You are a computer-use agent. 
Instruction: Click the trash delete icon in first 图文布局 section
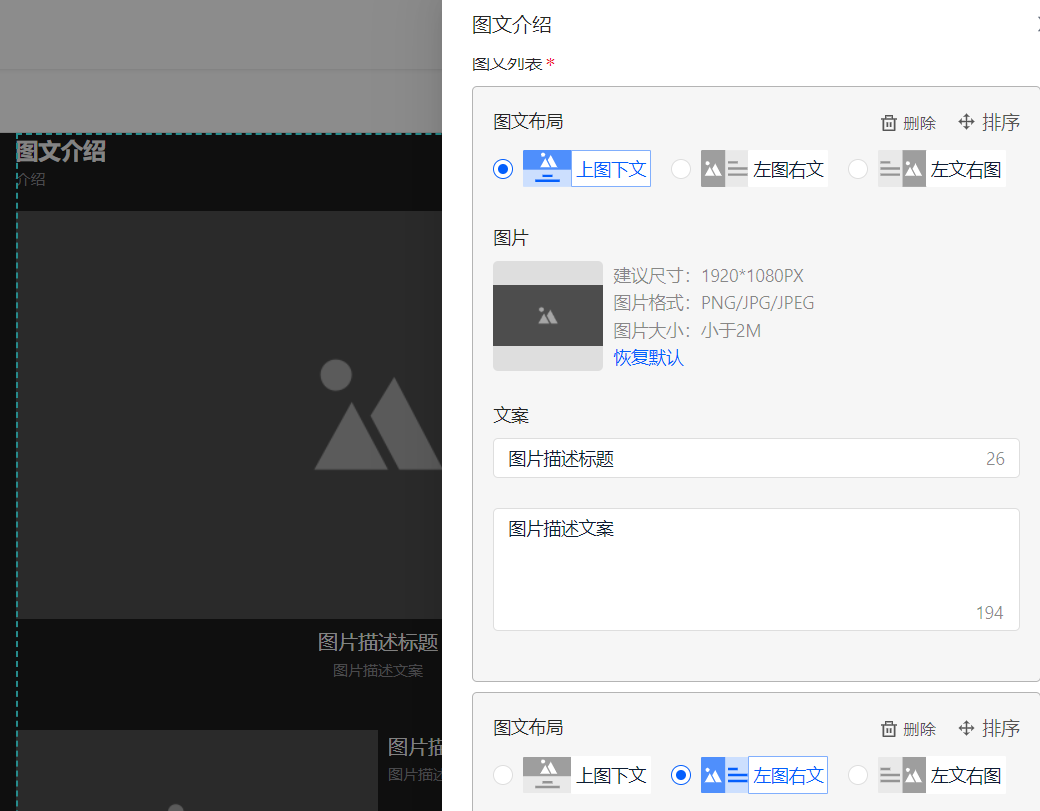(x=888, y=122)
